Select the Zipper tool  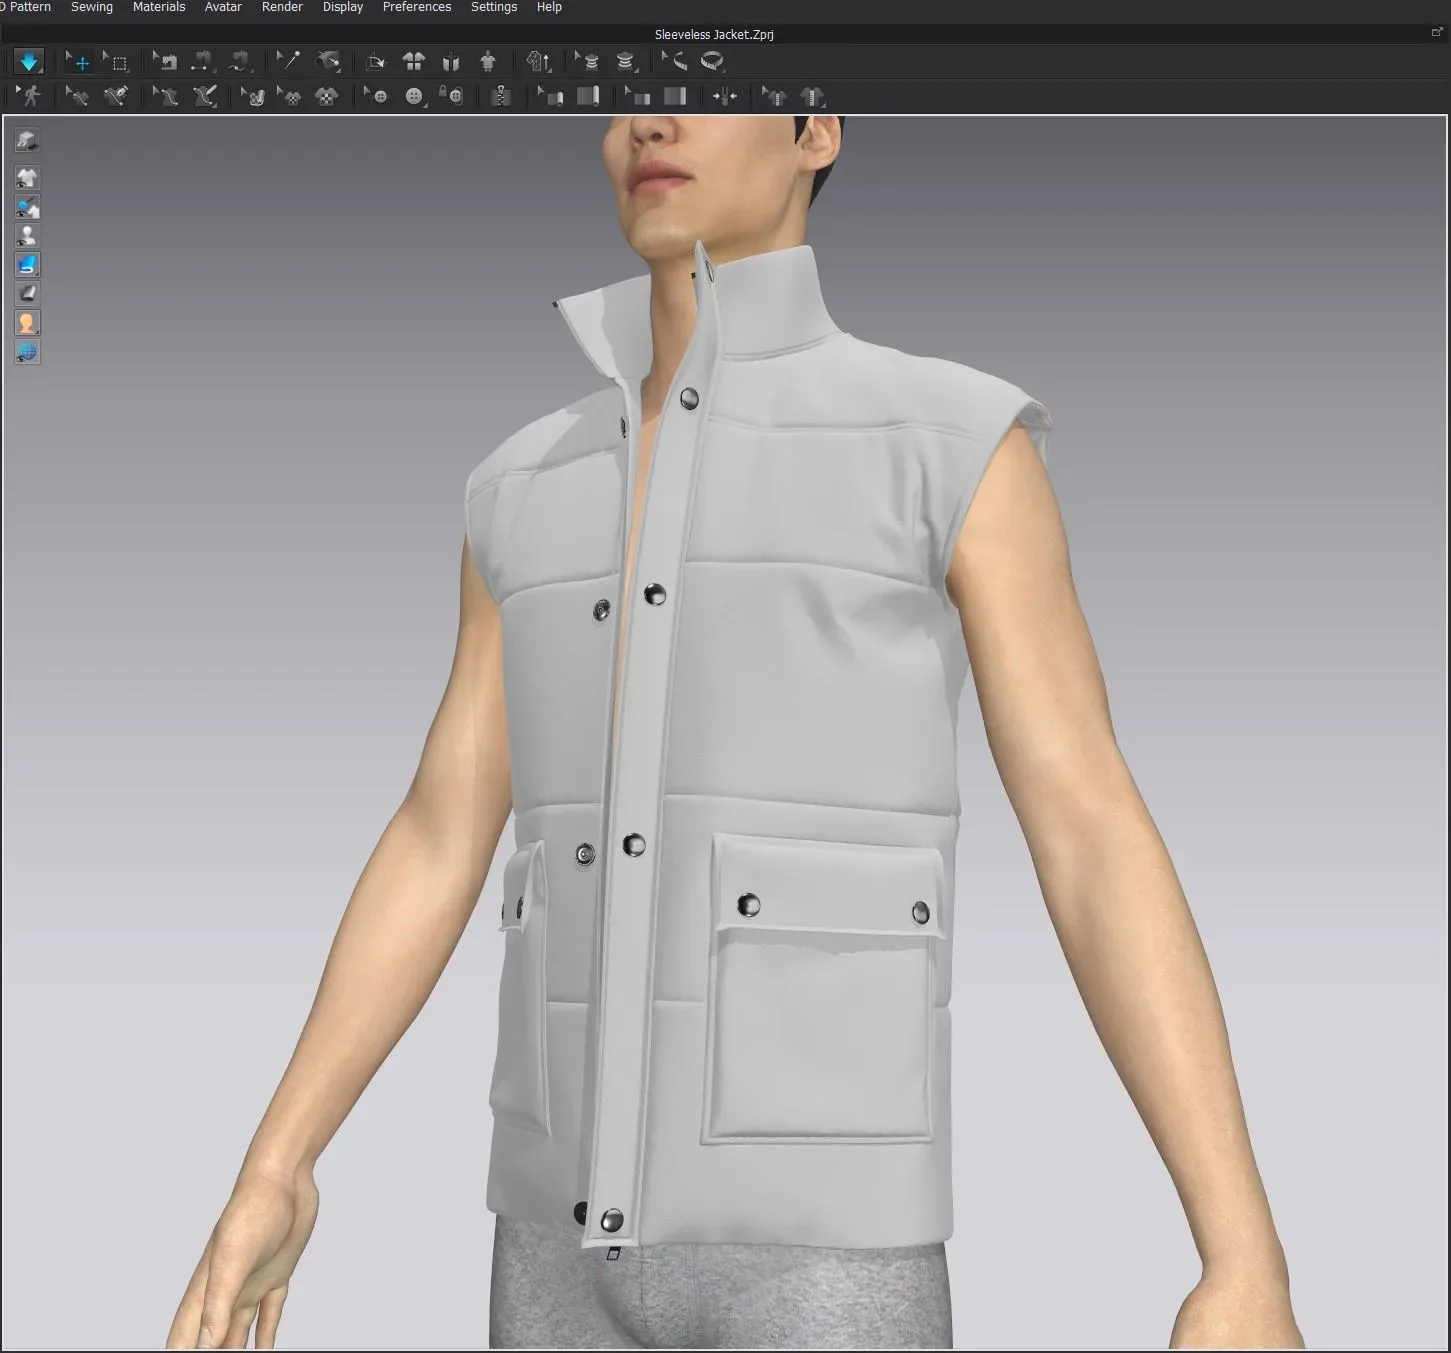pyautogui.click(x=500, y=96)
